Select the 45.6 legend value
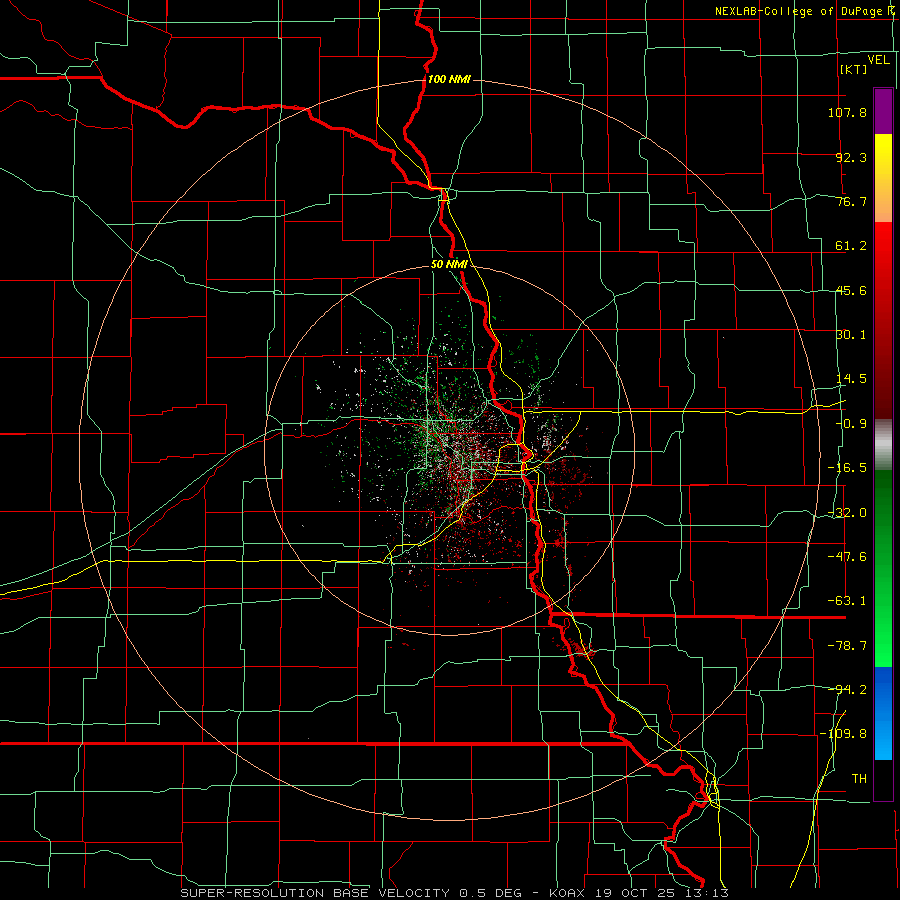 pos(851,290)
